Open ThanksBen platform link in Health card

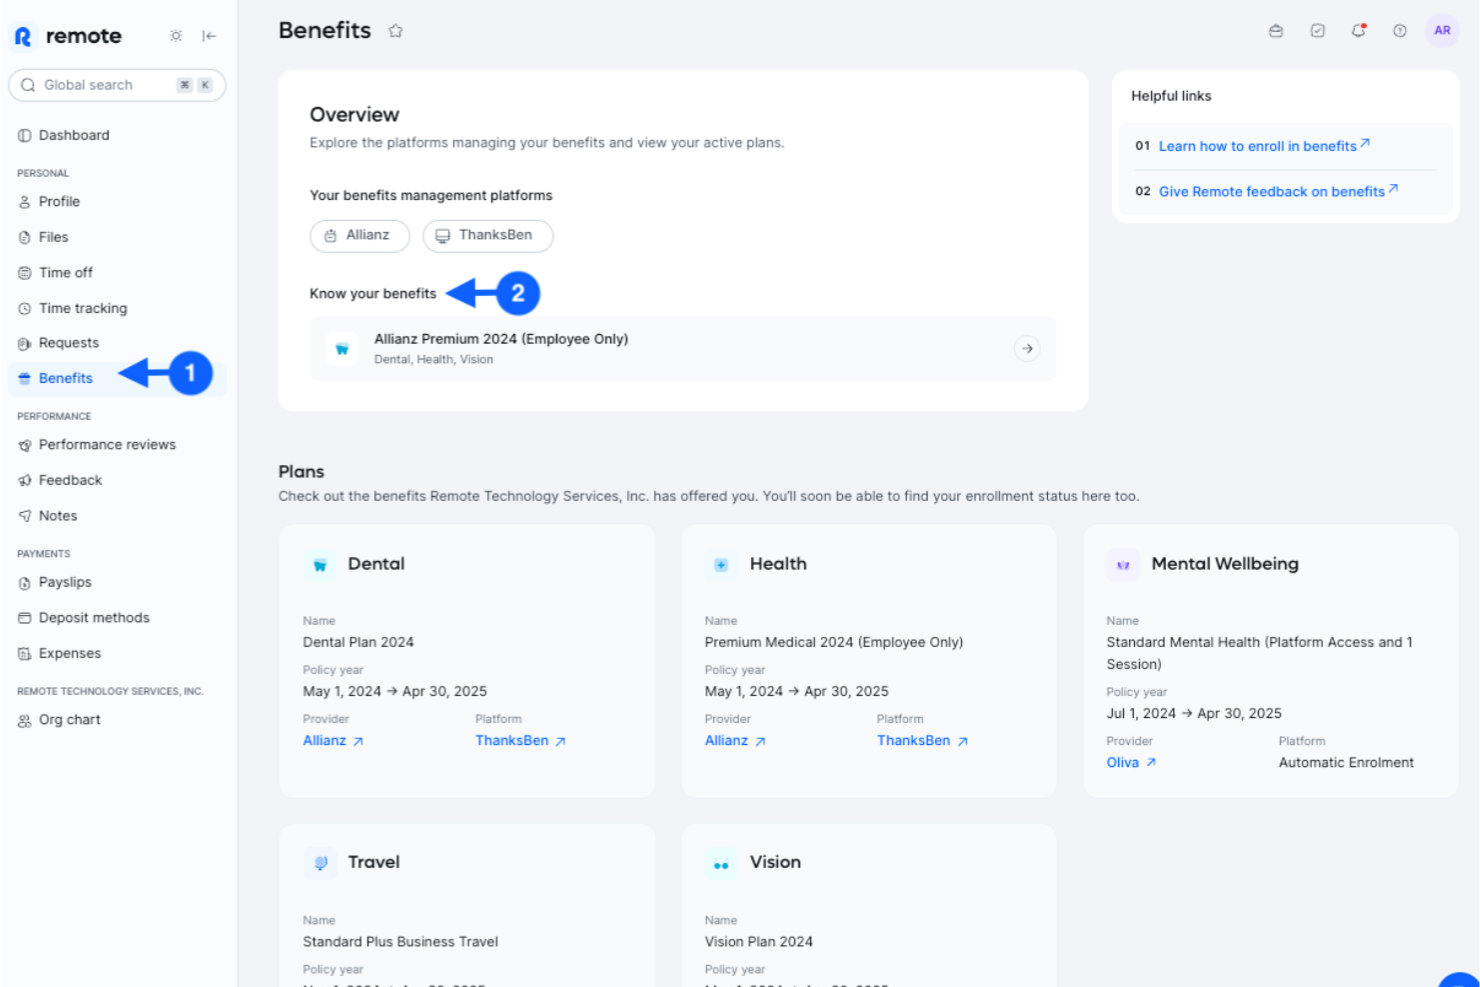coord(923,741)
